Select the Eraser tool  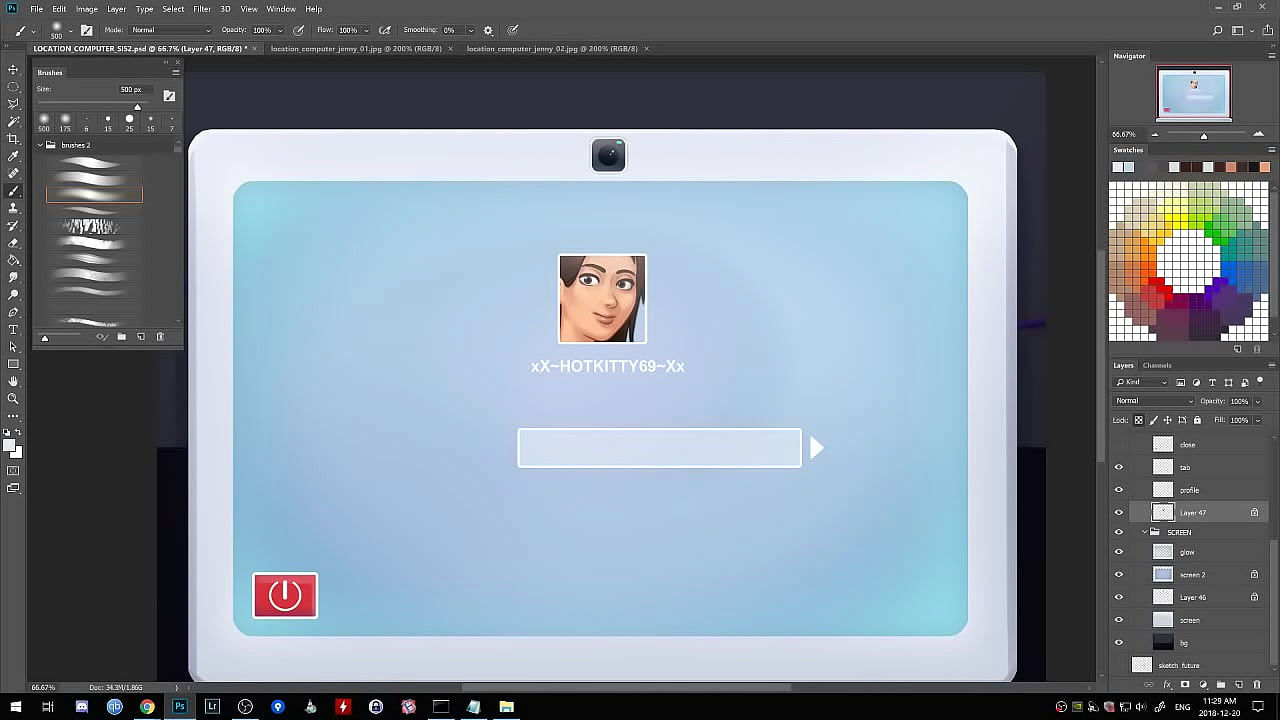pyautogui.click(x=13, y=243)
